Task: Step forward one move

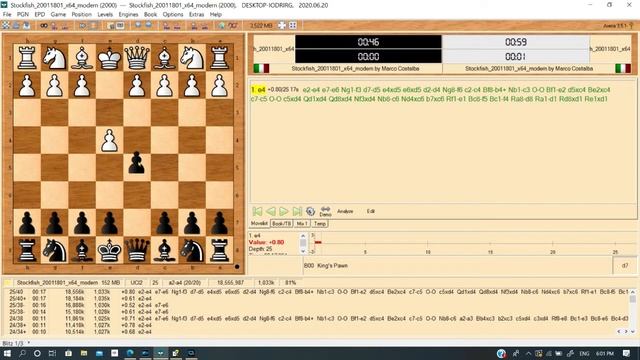Action: [284, 211]
